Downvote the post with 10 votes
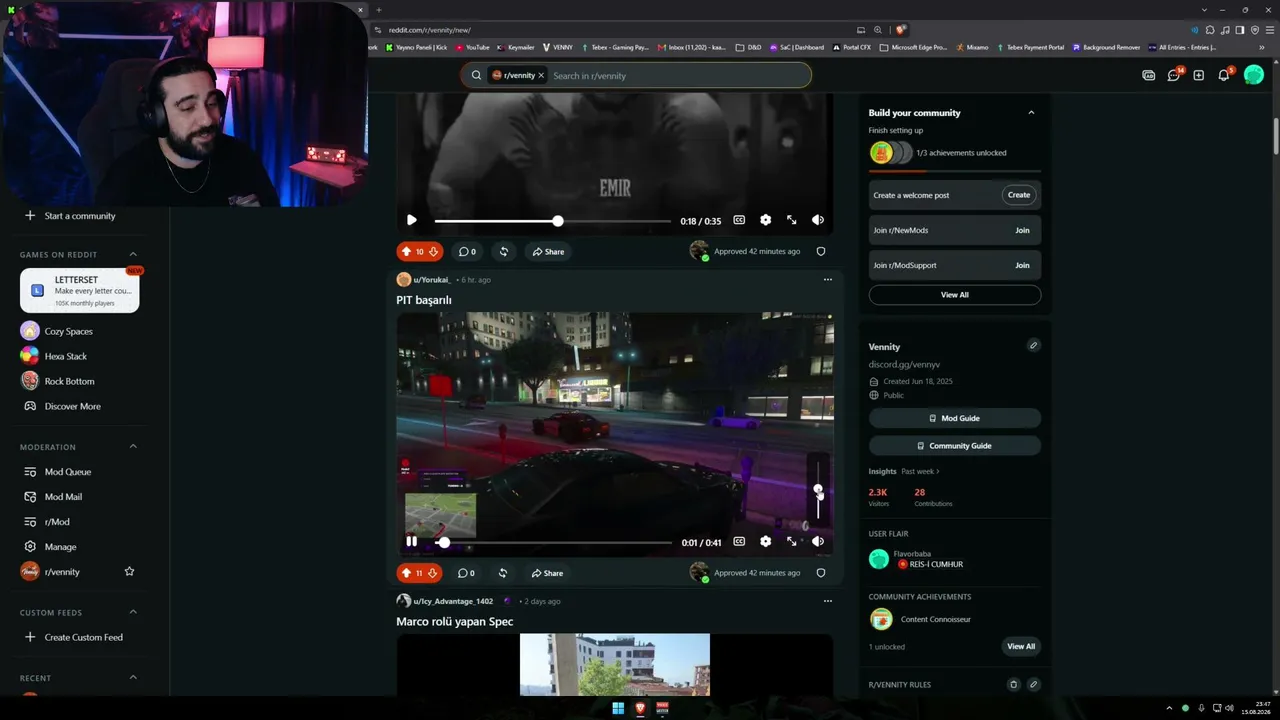Image resolution: width=1280 pixels, height=720 pixels. coord(433,252)
